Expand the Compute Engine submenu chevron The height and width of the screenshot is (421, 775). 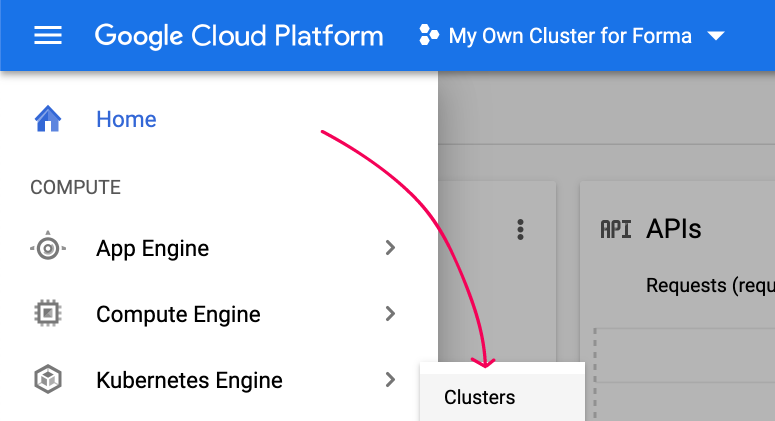pos(390,313)
